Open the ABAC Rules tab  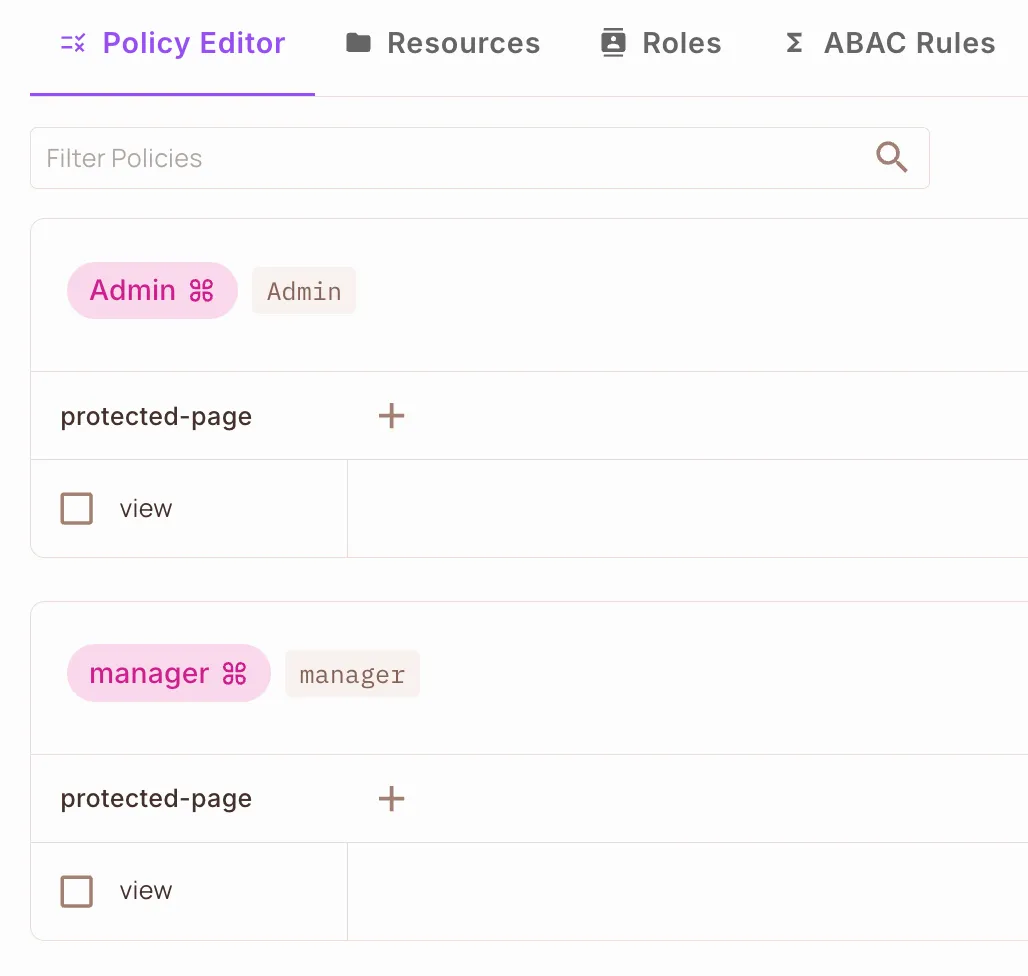(909, 43)
